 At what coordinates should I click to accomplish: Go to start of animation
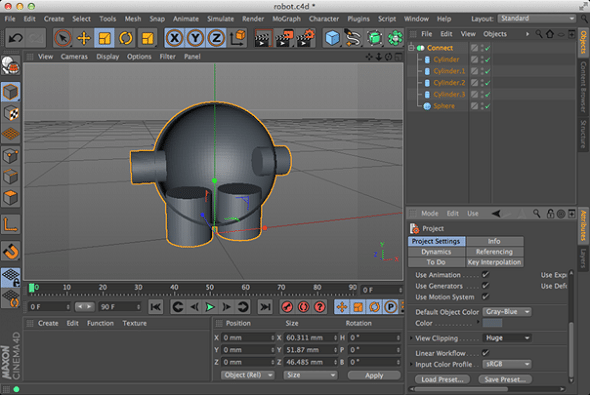(x=155, y=307)
